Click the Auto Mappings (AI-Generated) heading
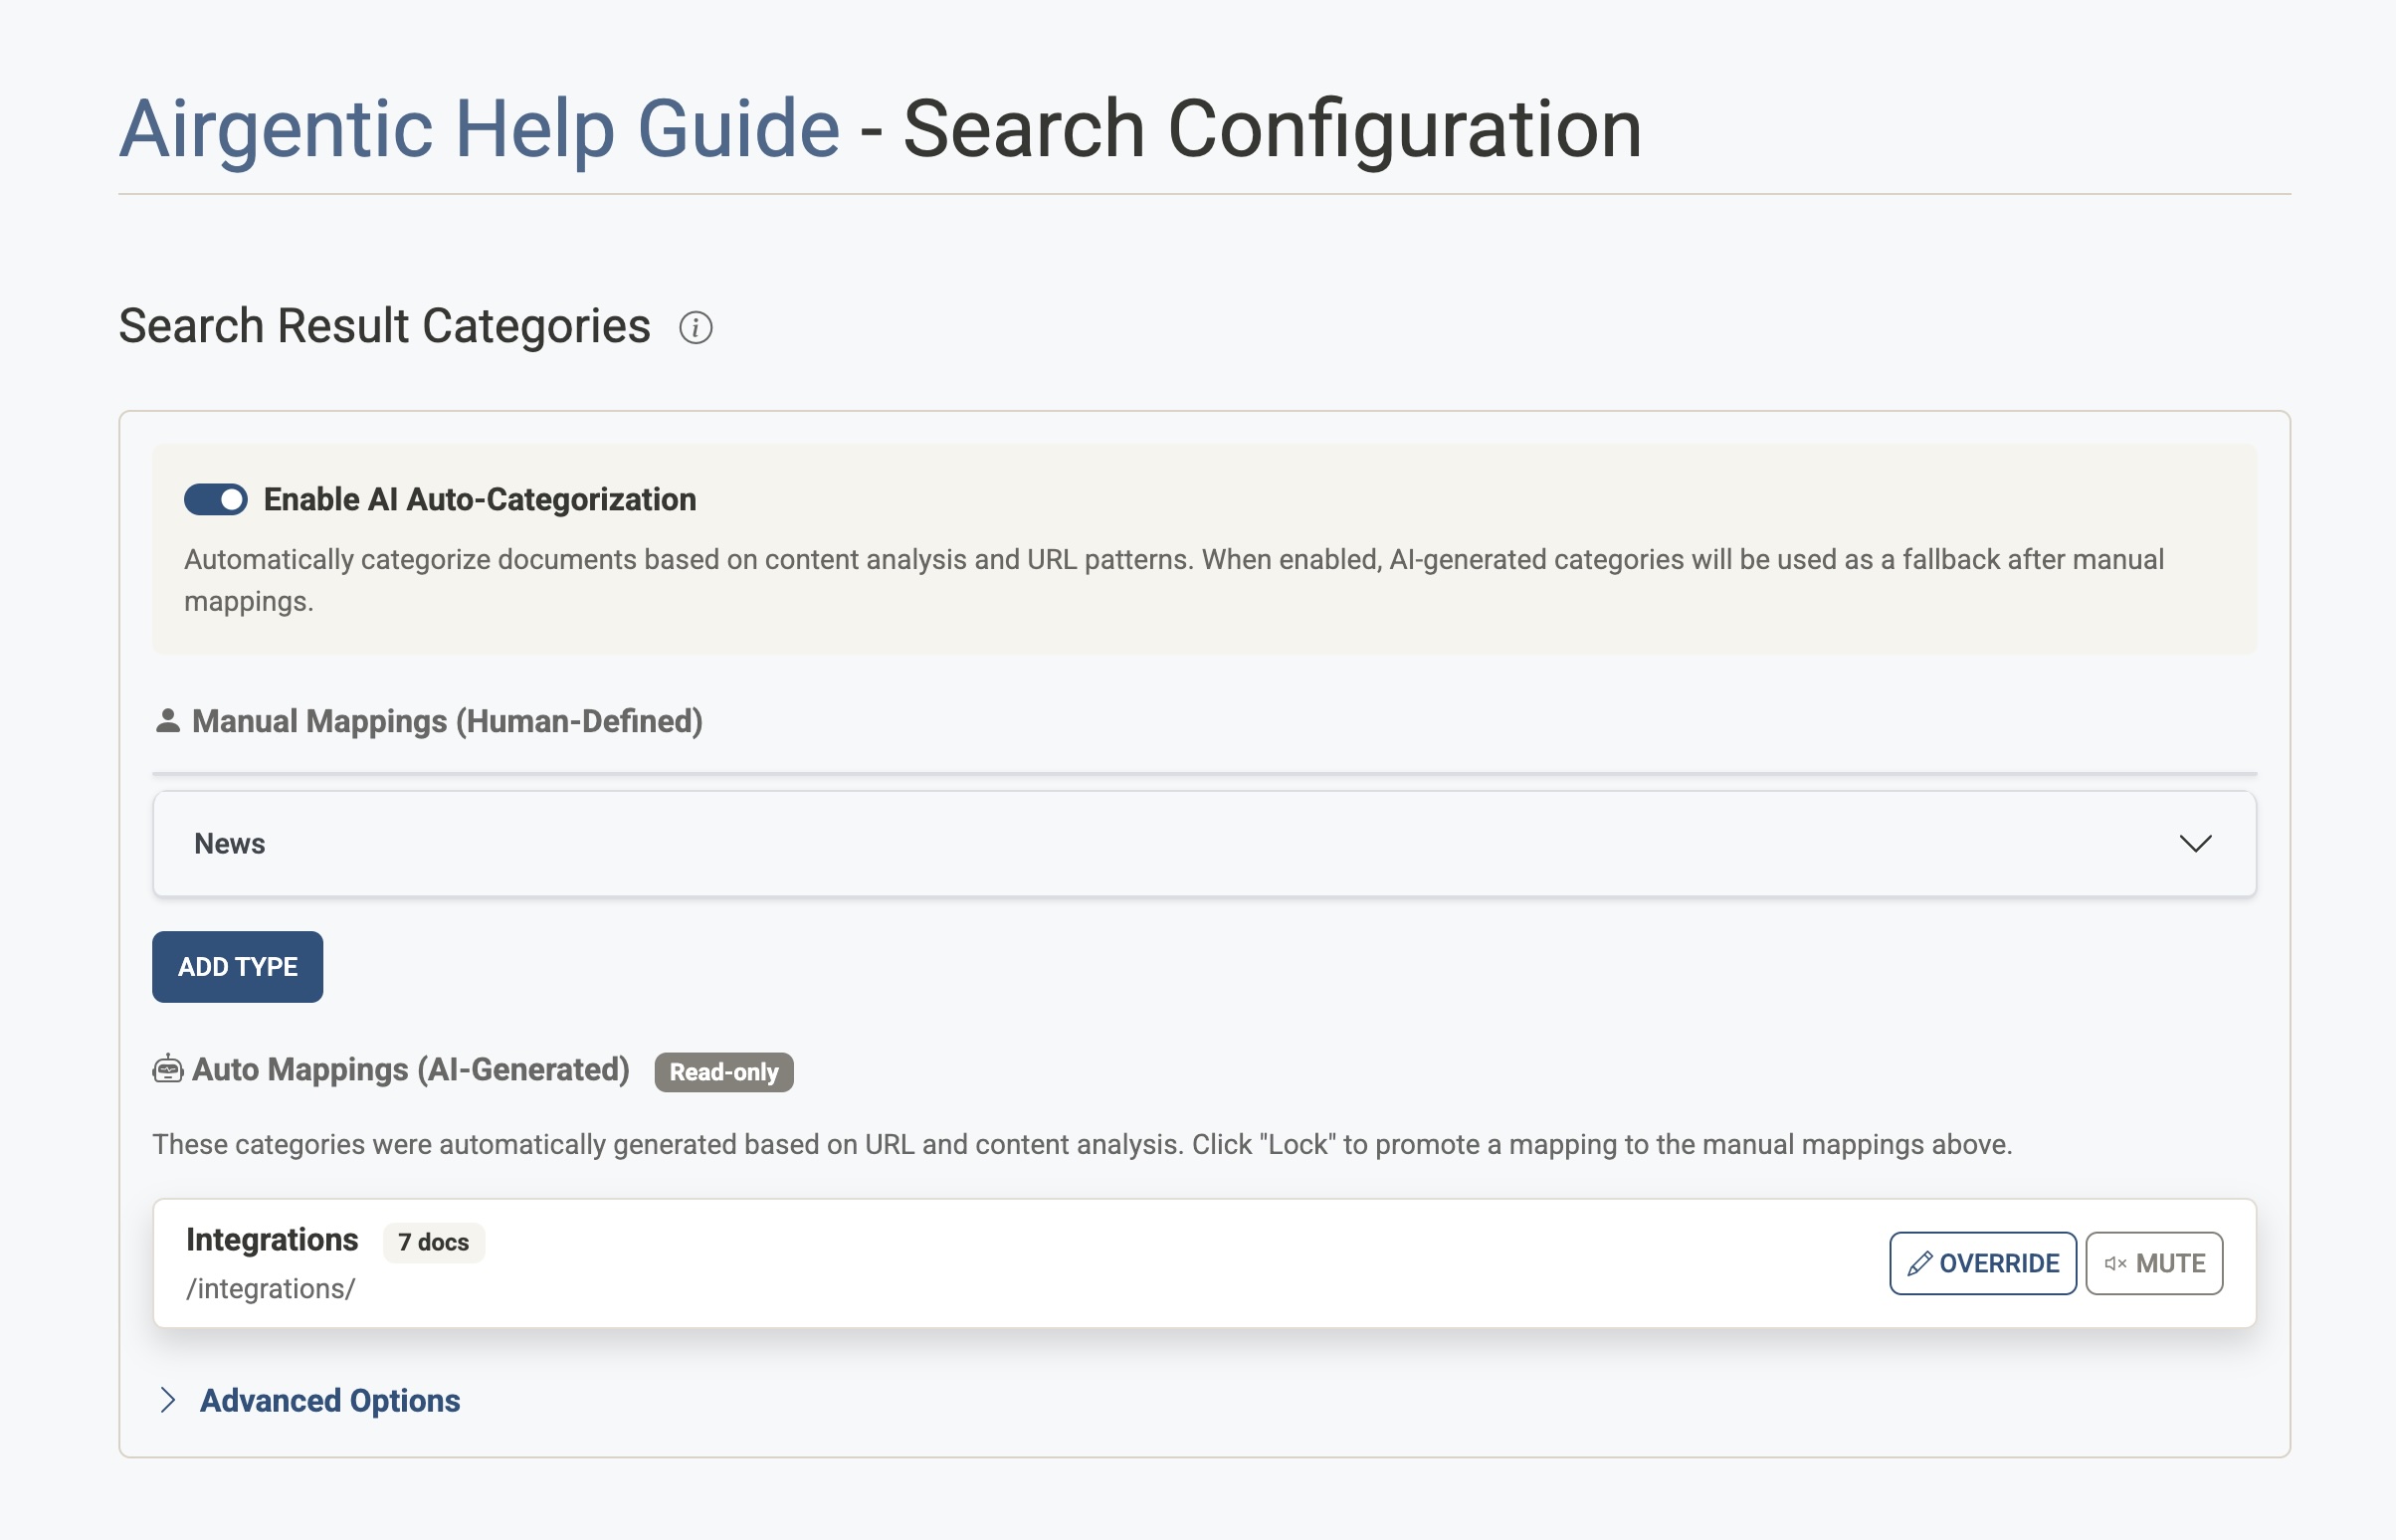This screenshot has height=1540, width=2396. click(x=411, y=1069)
